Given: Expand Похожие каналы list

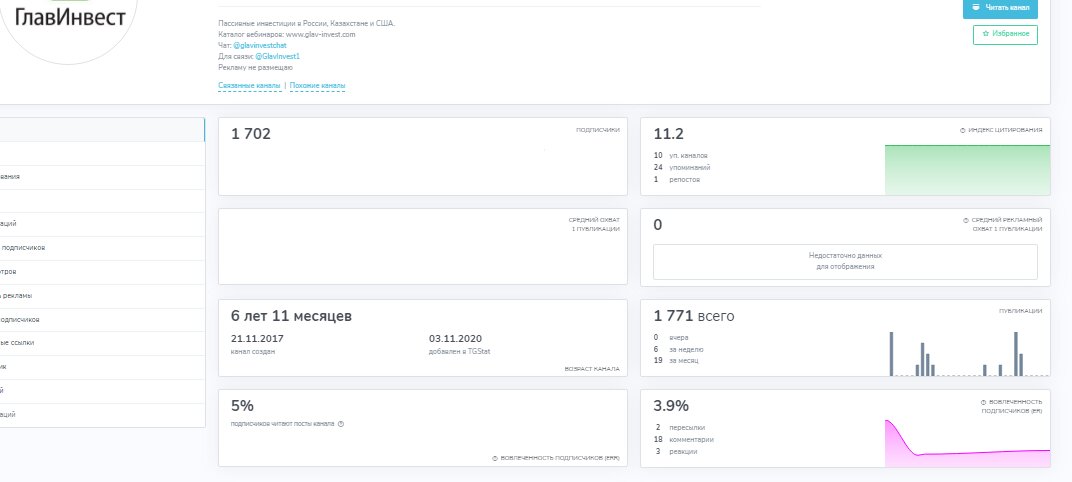Looking at the screenshot, I should point(317,86).
